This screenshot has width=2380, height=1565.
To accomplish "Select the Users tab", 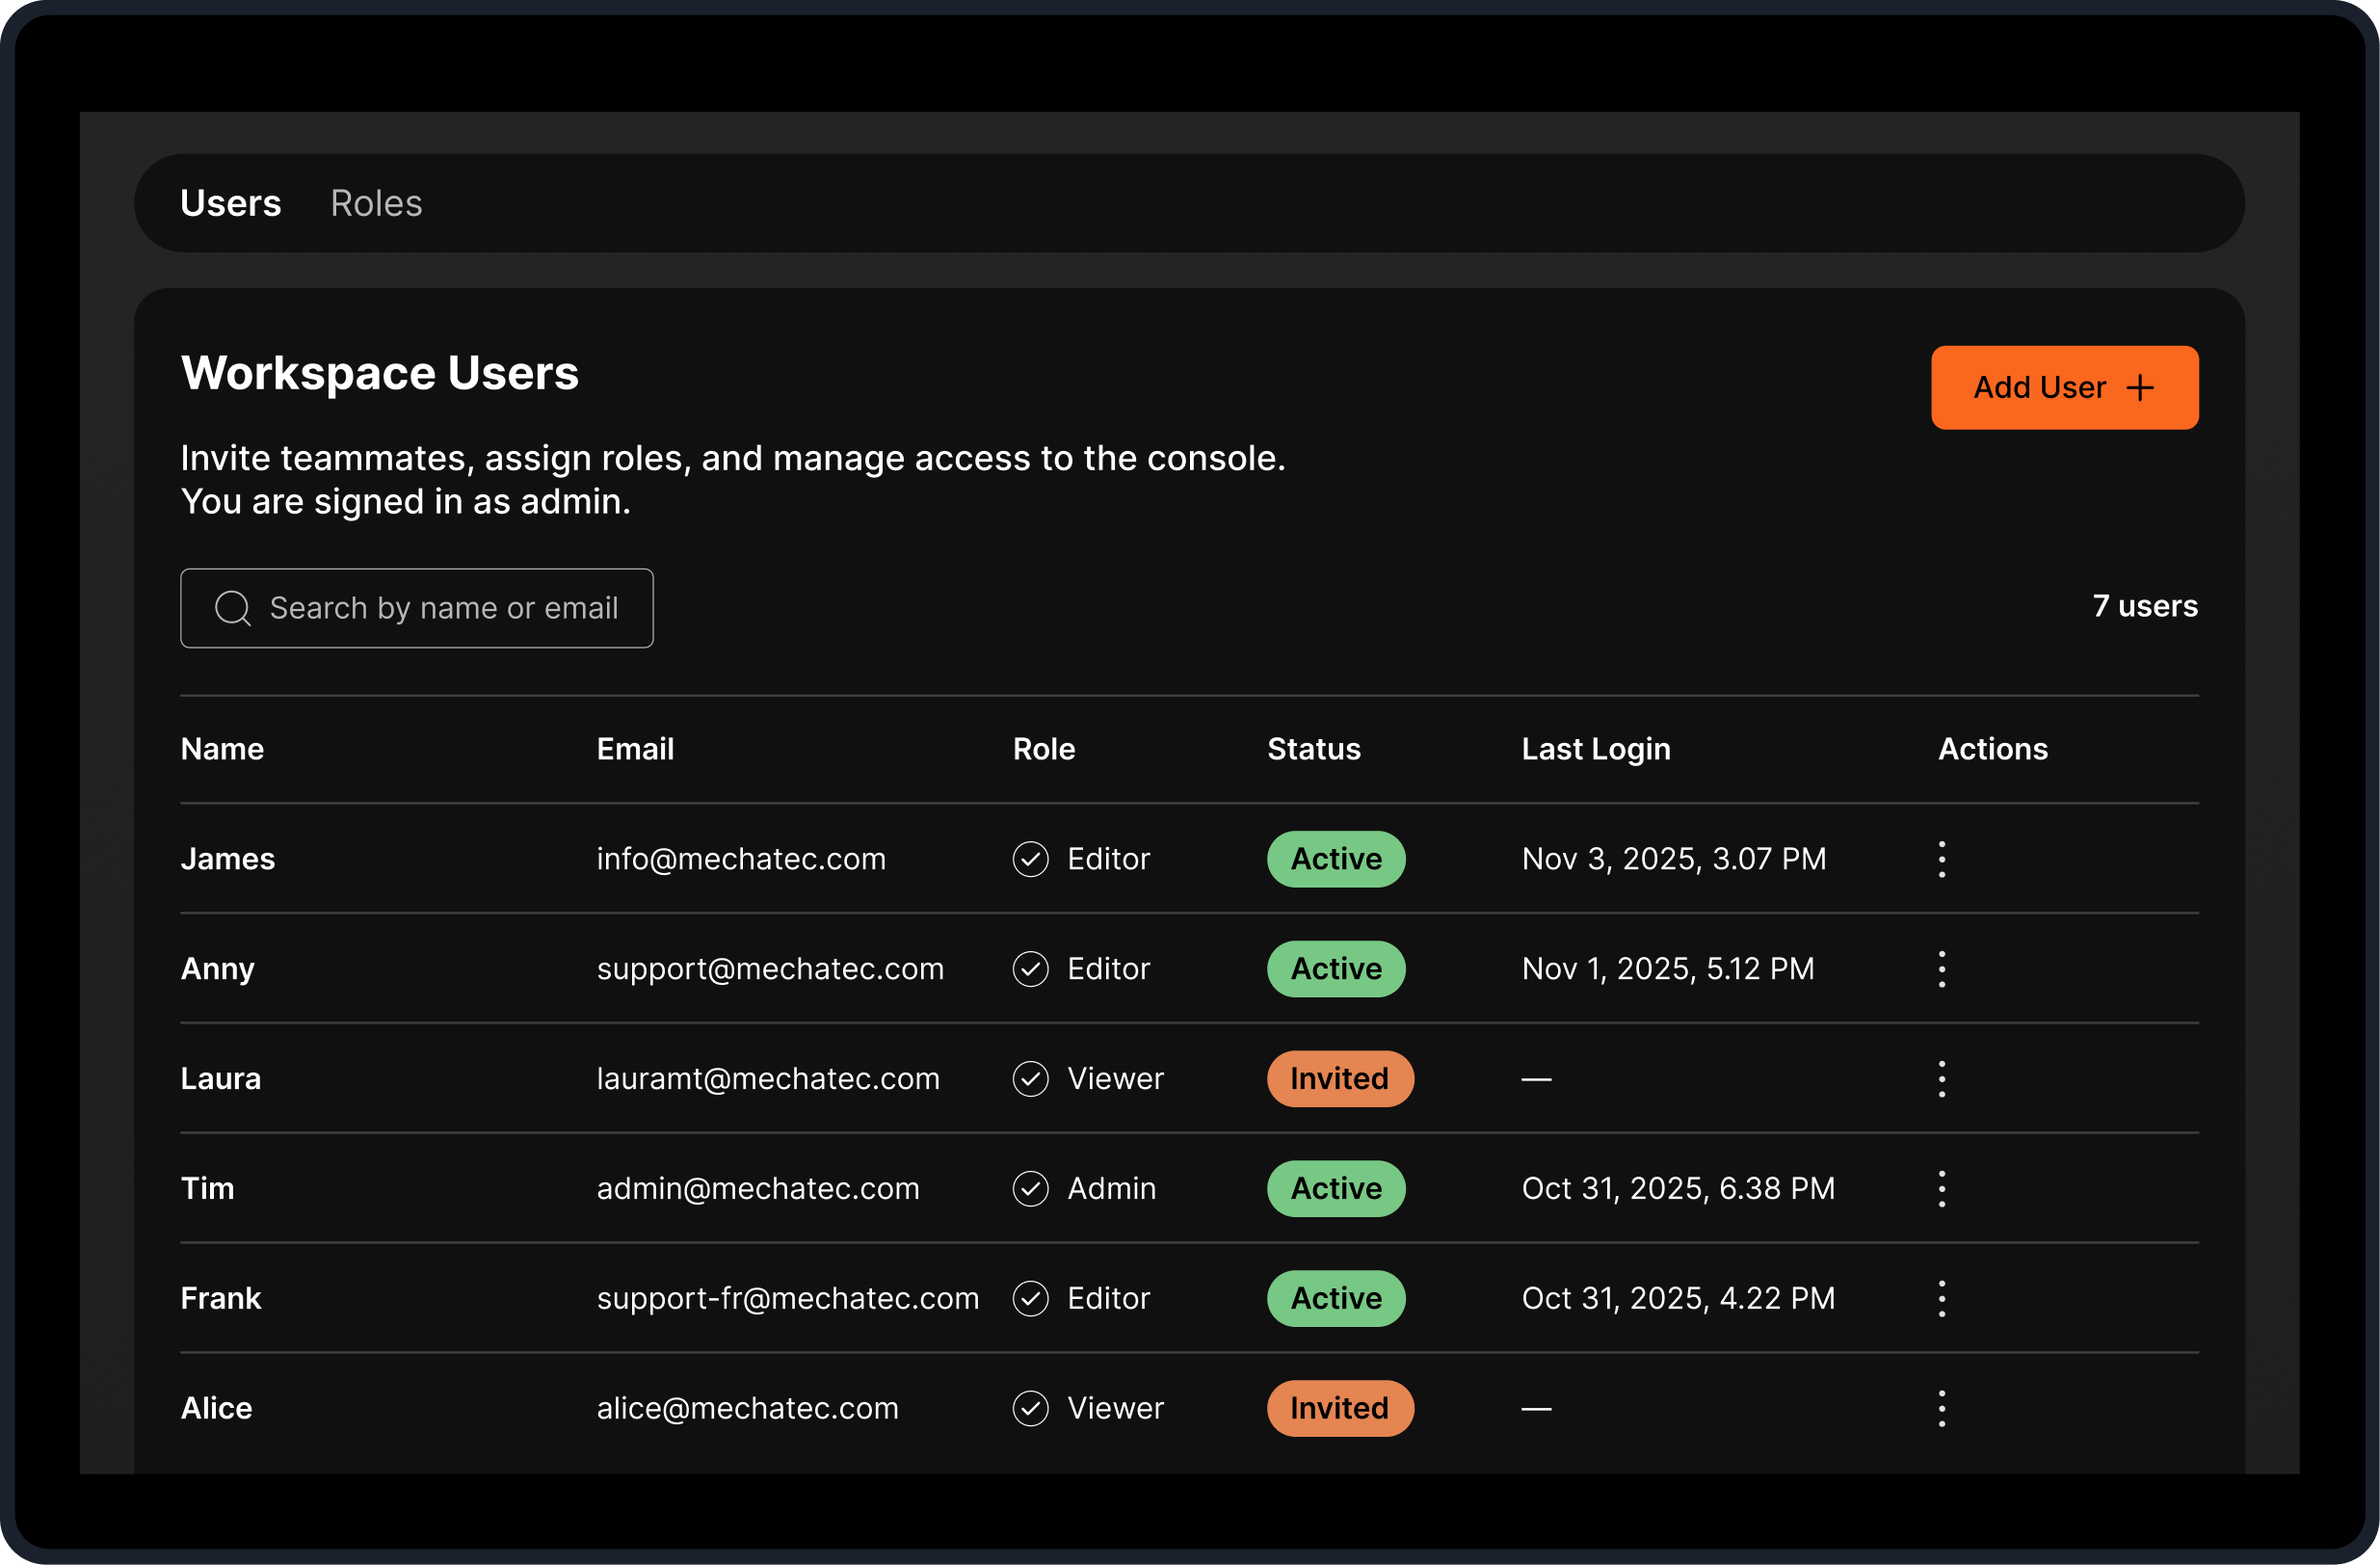I will (x=230, y=203).
